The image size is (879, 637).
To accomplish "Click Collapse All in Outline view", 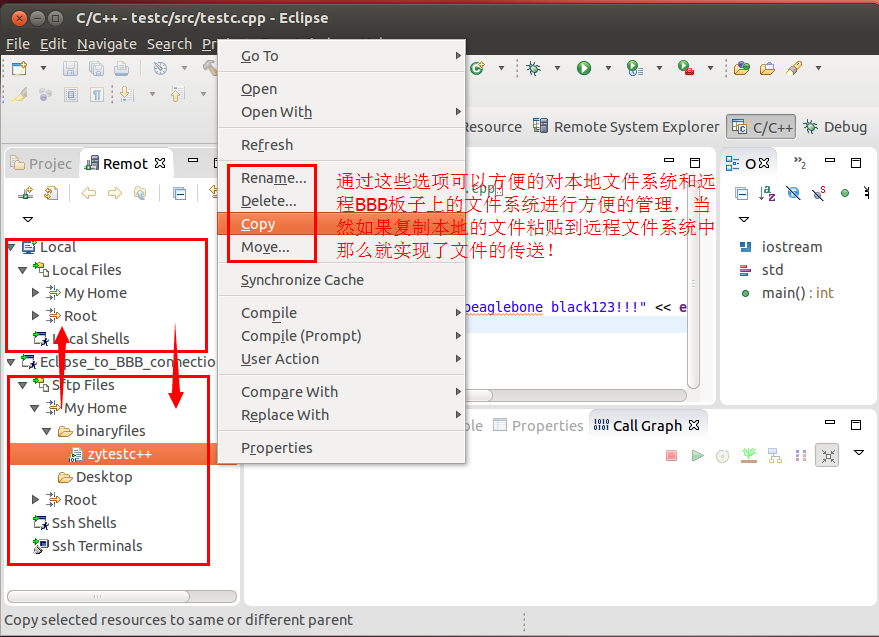I will tap(741, 194).
